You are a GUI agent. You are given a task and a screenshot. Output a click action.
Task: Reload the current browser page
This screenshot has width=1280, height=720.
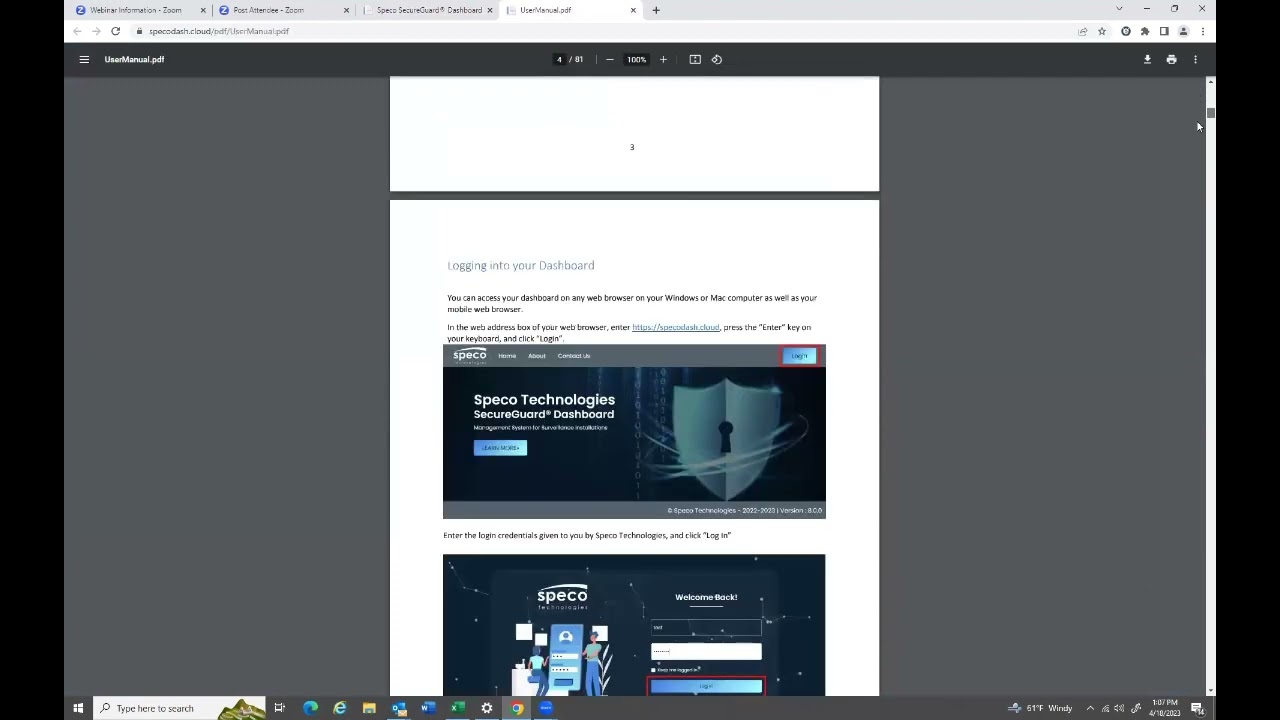[115, 31]
